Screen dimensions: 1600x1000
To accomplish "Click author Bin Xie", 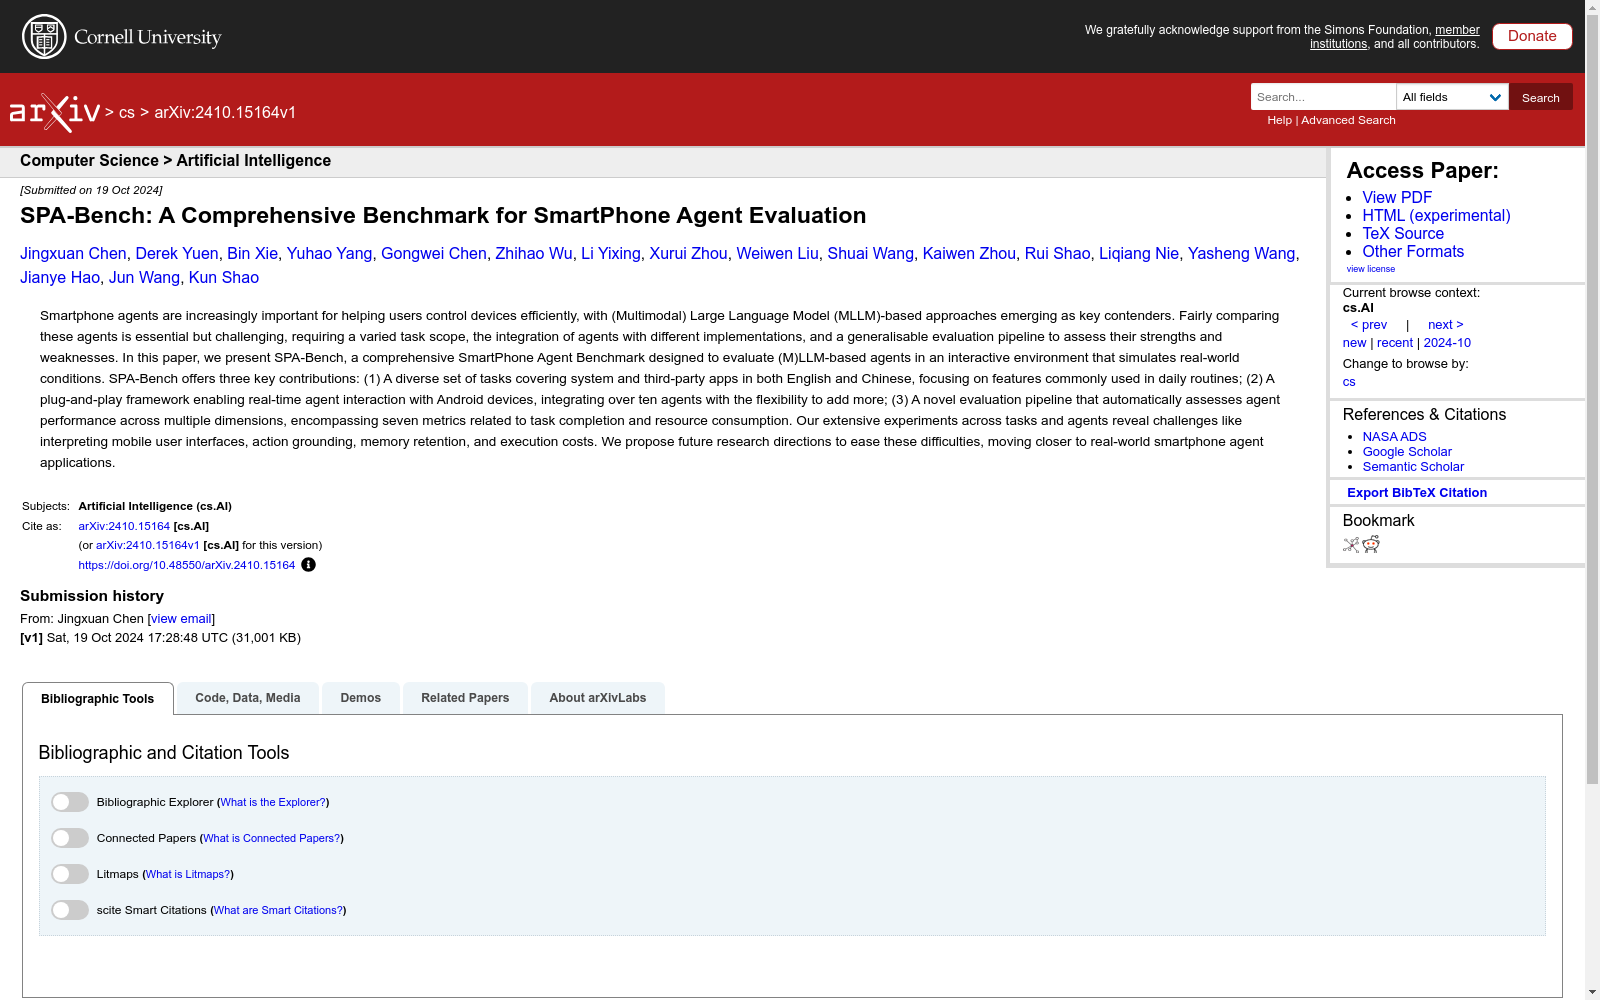I will pos(252,254).
